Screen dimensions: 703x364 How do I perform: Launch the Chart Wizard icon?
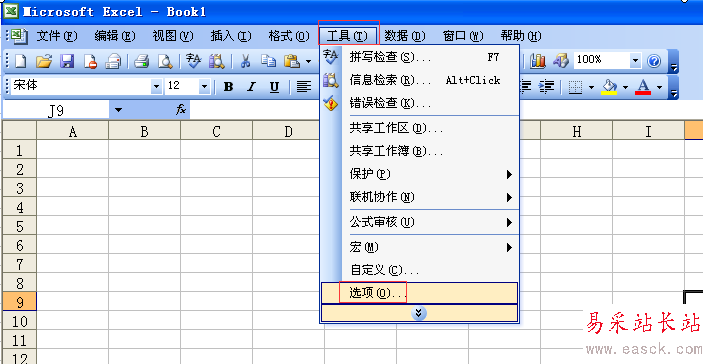538,61
